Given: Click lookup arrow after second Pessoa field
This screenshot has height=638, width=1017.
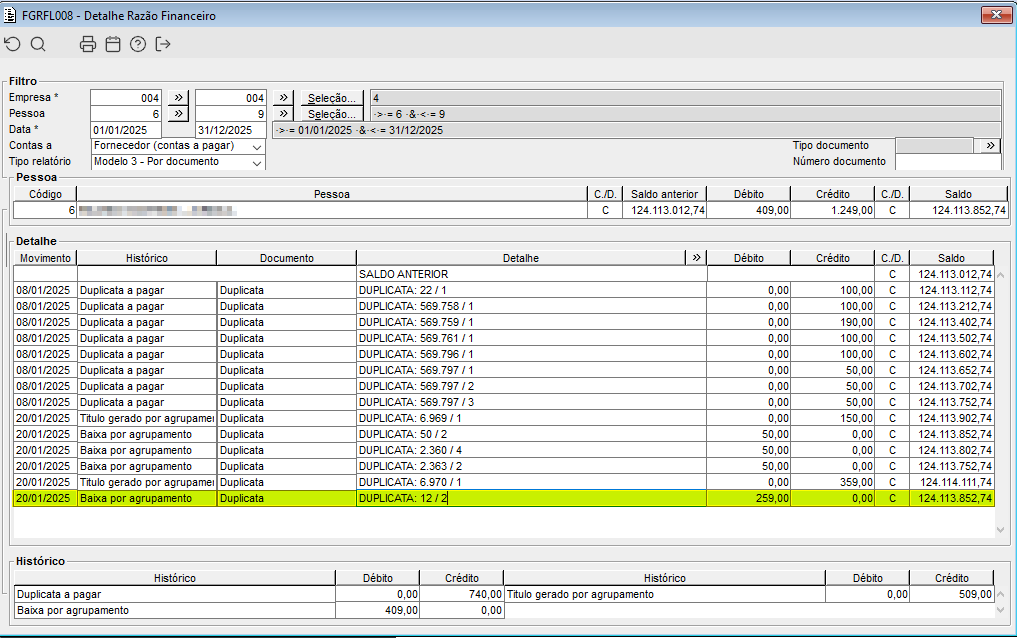Looking at the screenshot, I should [283, 113].
